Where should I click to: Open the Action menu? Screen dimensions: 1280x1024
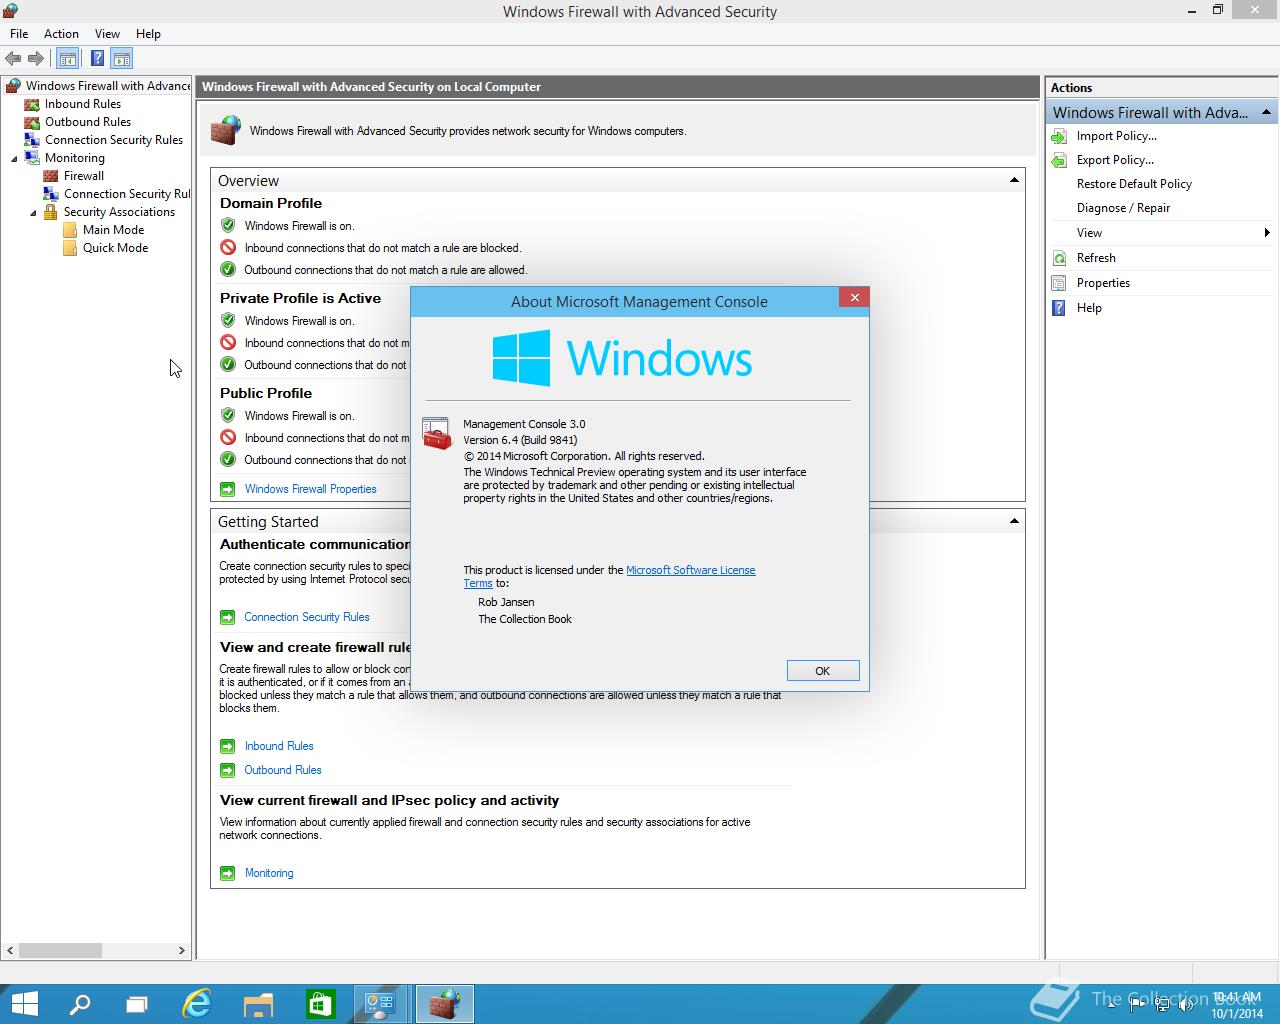[x=61, y=34]
